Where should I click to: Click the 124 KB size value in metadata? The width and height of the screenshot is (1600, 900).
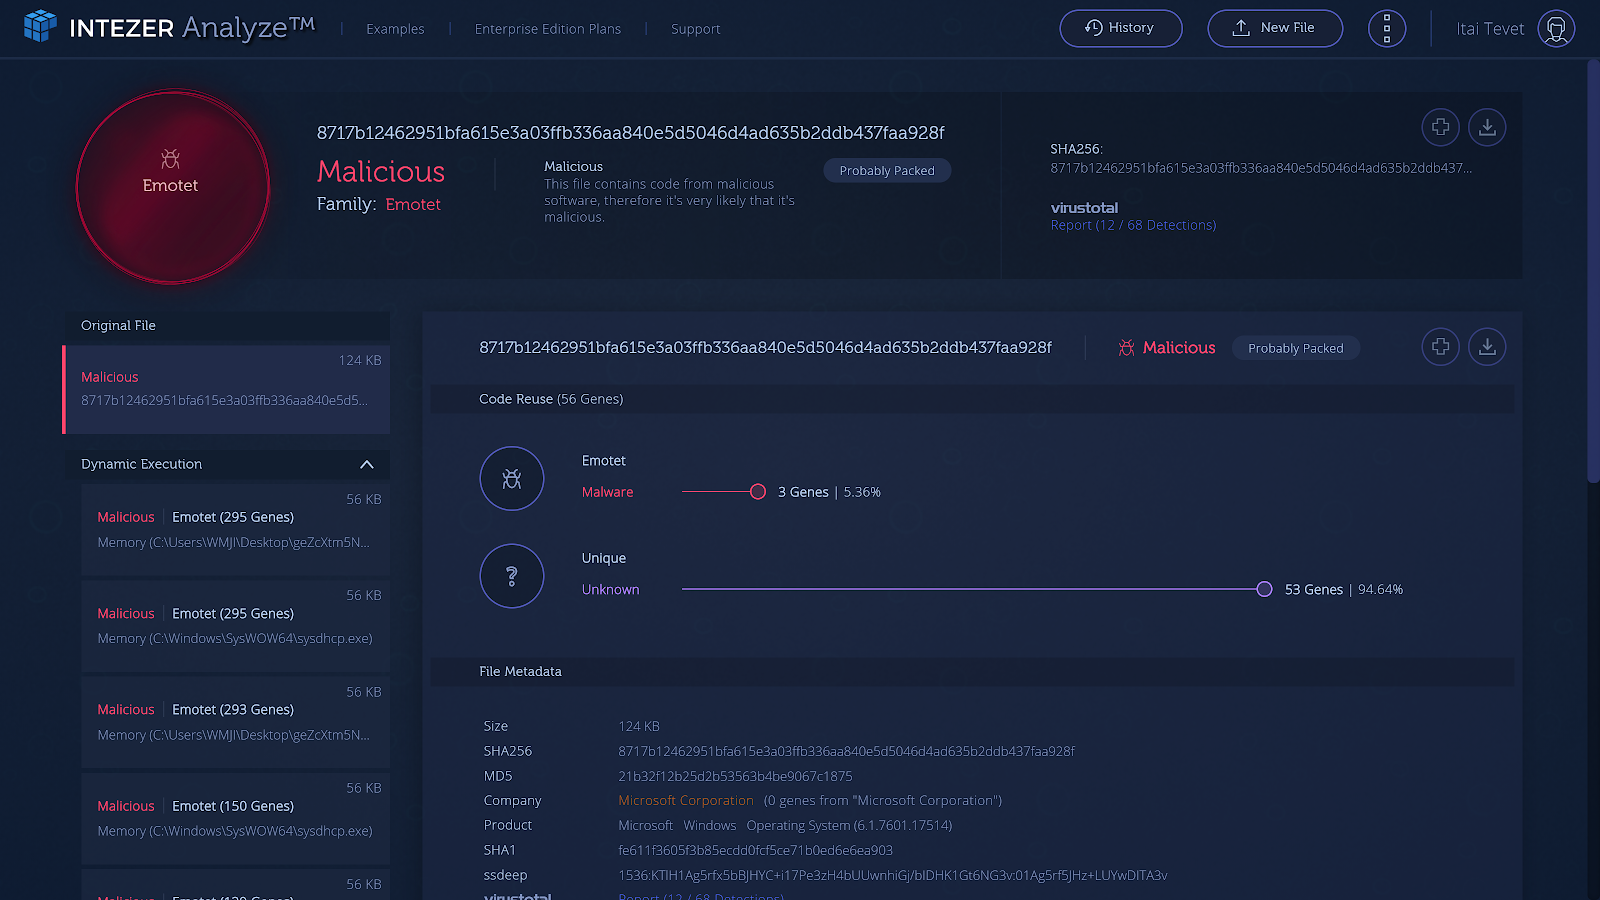639,726
